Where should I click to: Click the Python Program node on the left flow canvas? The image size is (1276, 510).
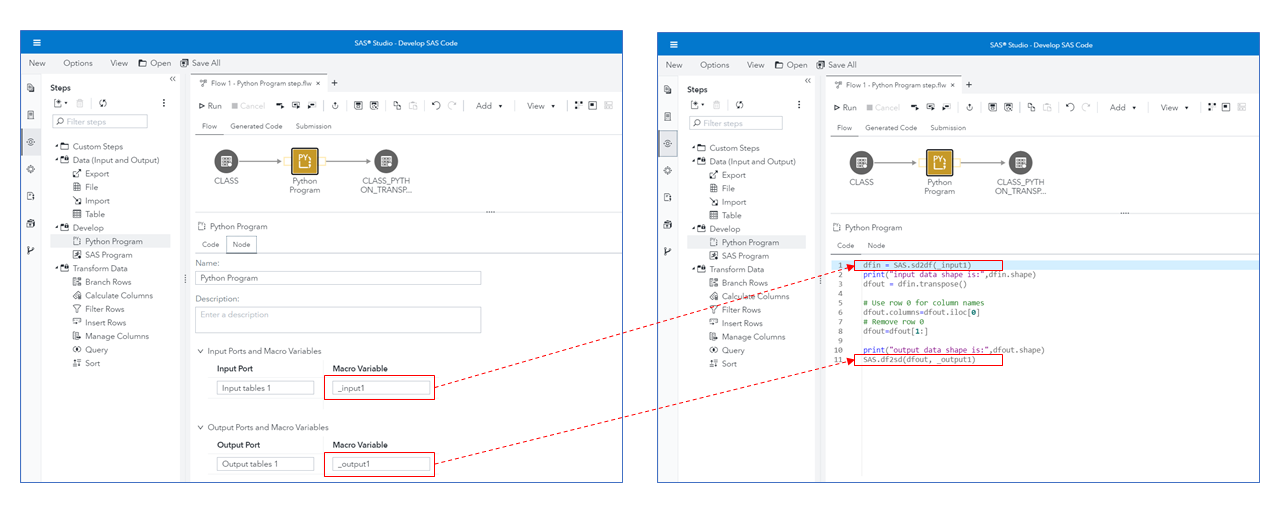[304, 161]
